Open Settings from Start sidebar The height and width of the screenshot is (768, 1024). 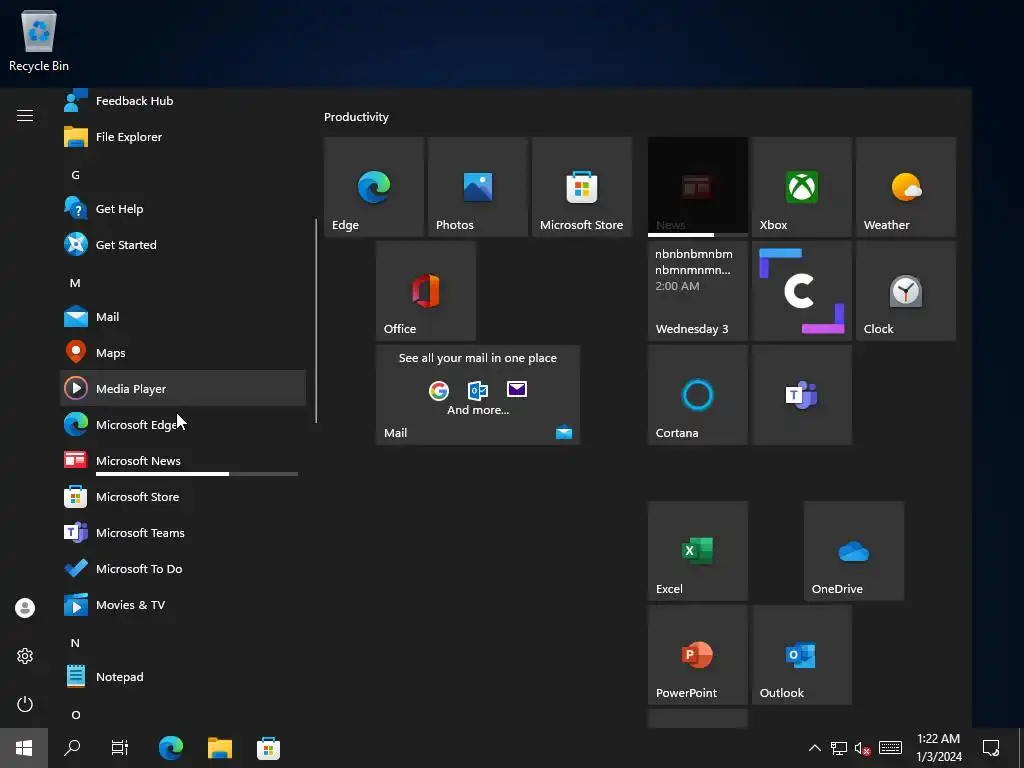25,656
